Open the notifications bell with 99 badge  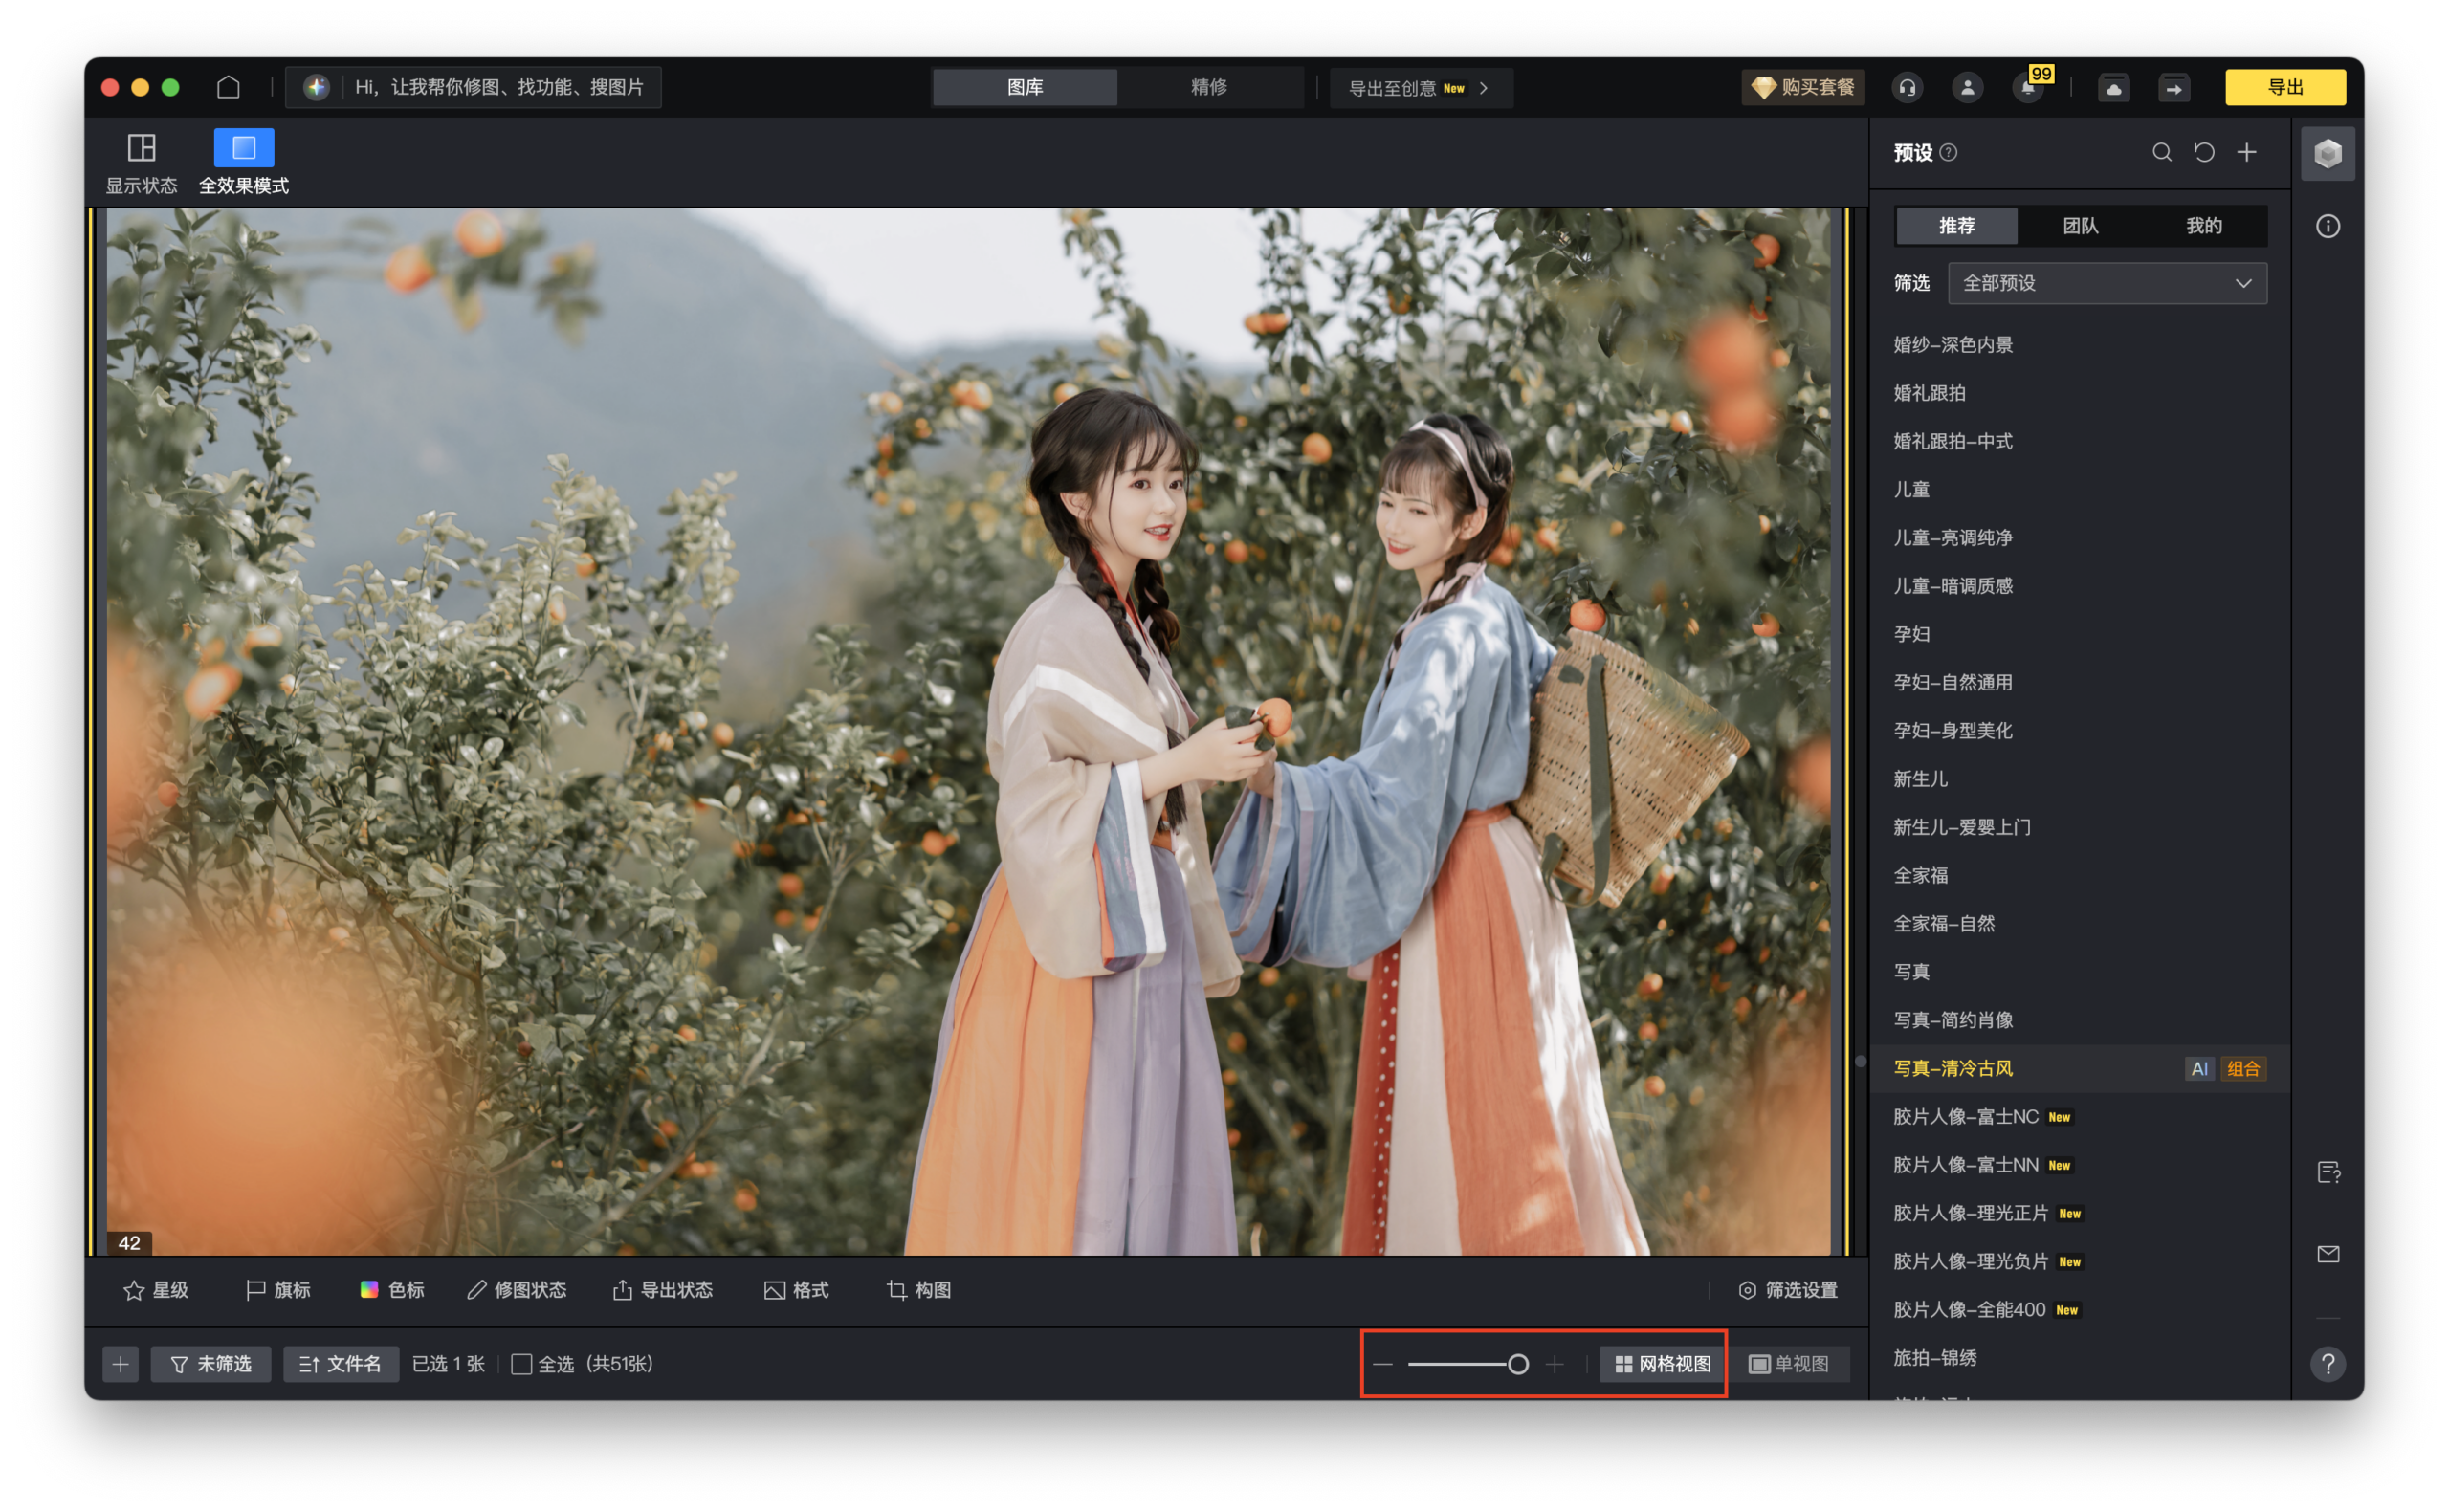click(2027, 87)
